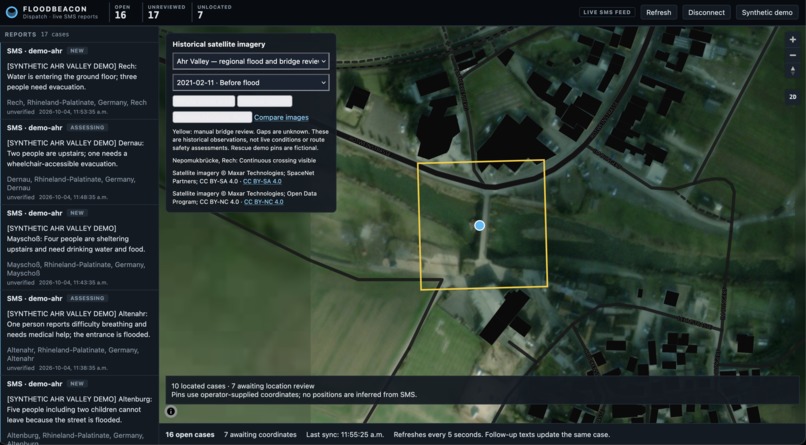The image size is (806, 445).
Task: Click the NEW badge on the Mayschoß report
Action: click(77, 213)
